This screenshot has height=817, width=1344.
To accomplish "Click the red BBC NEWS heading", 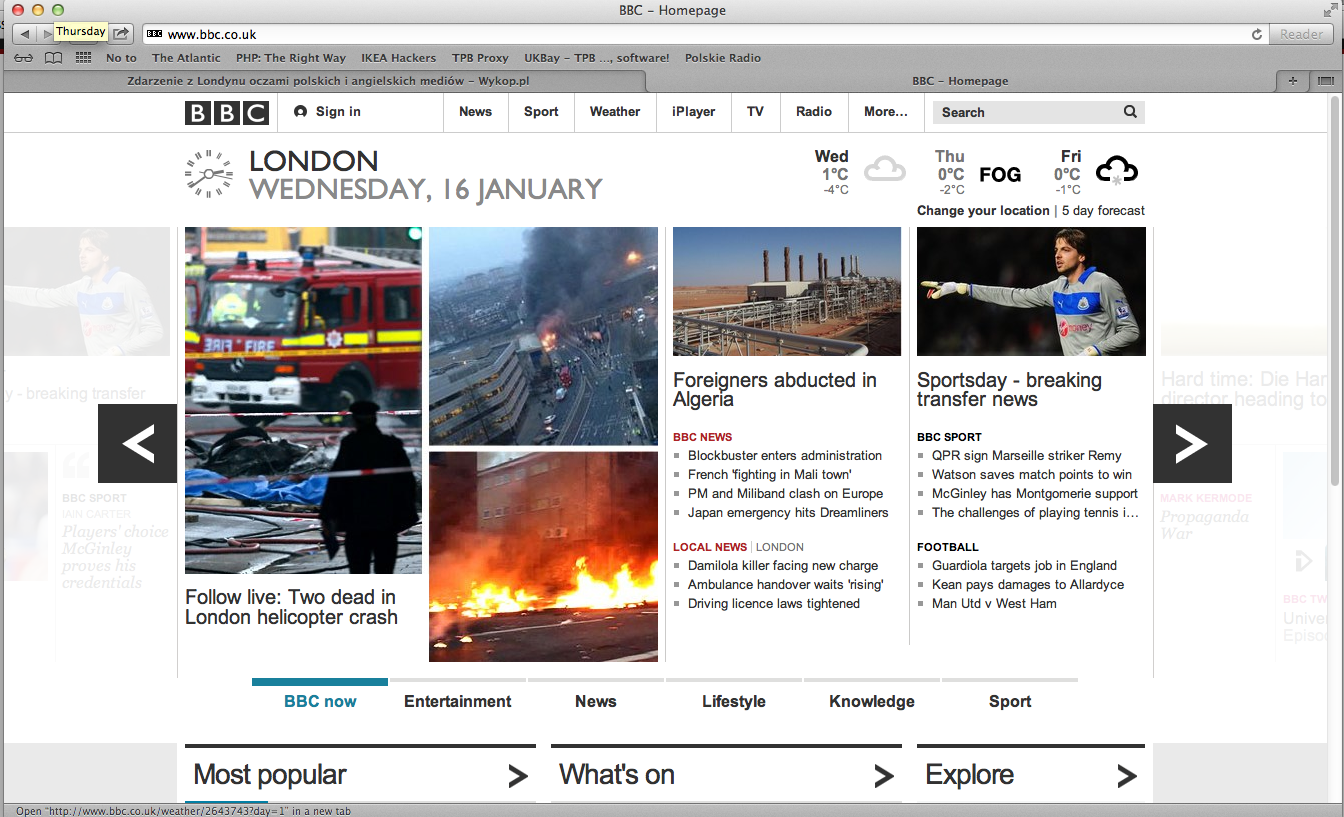I will (x=703, y=437).
